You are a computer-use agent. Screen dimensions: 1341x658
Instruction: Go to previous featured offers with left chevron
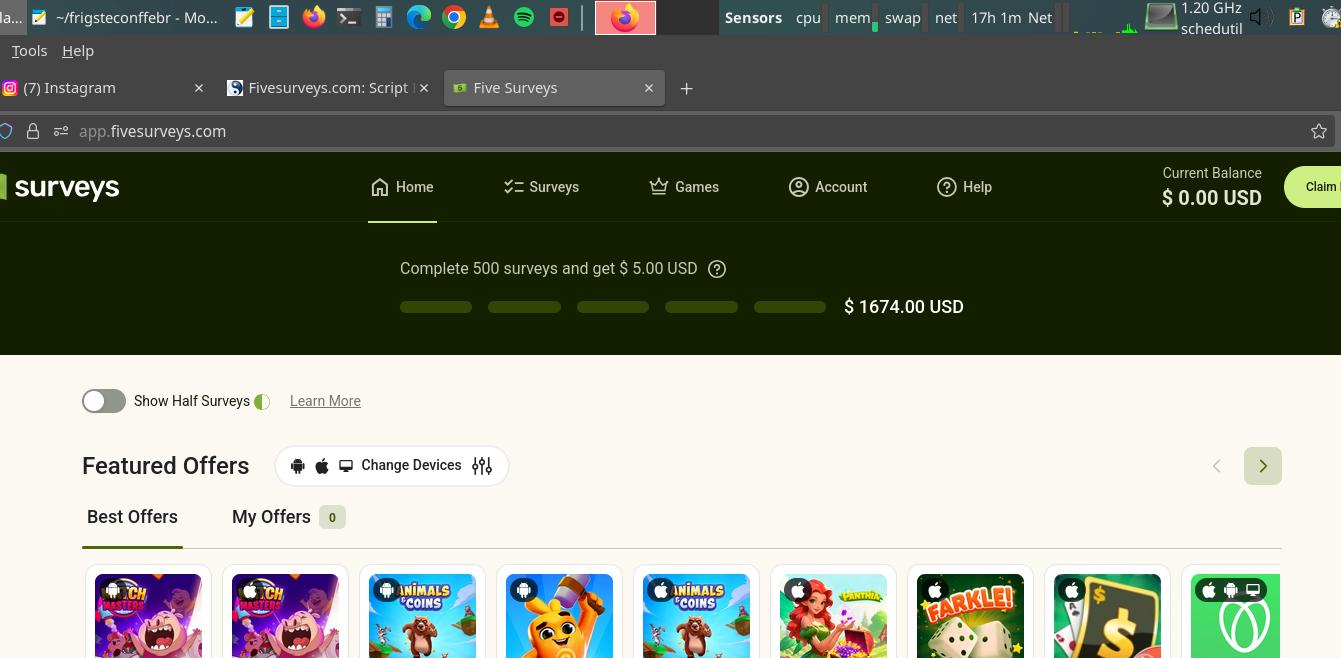pos(1217,466)
